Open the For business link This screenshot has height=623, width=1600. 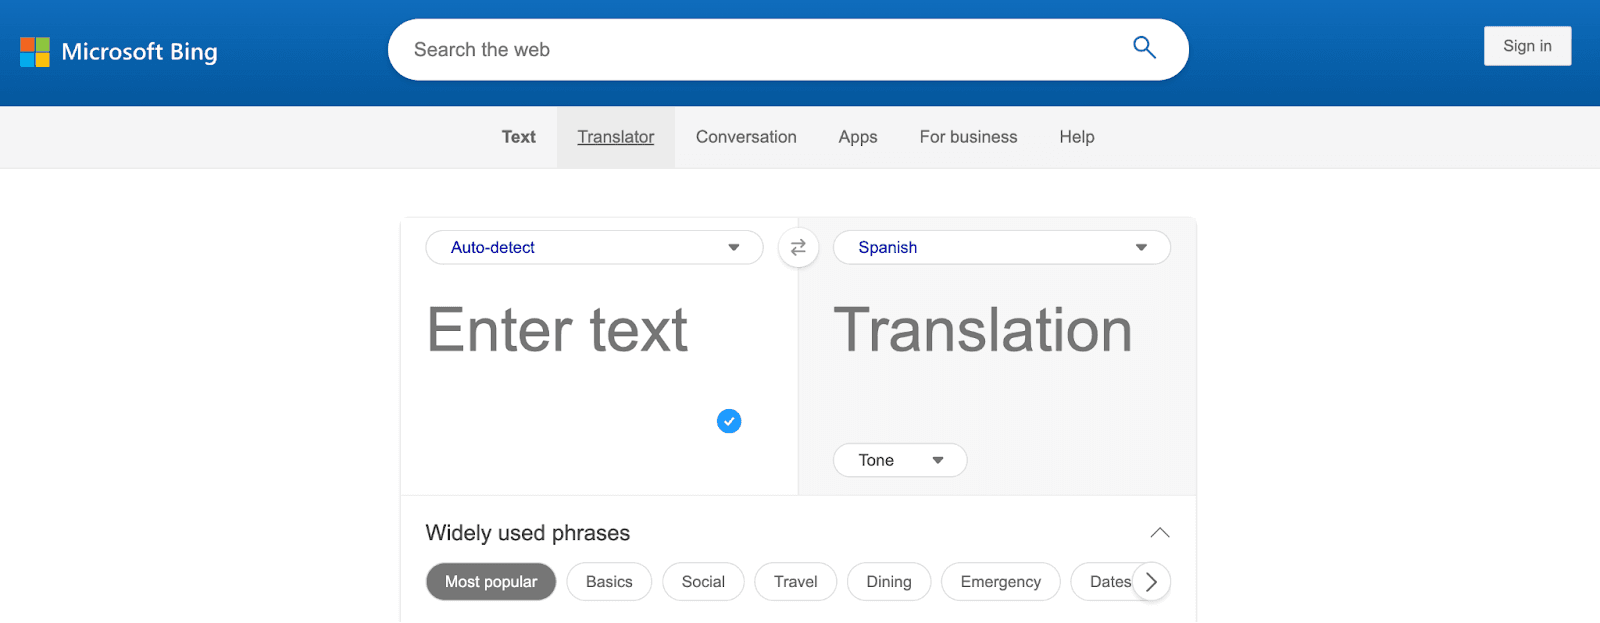tap(968, 137)
